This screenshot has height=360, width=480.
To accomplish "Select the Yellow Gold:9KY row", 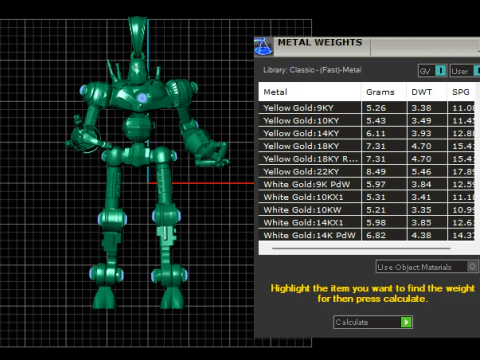I will pos(367,108).
